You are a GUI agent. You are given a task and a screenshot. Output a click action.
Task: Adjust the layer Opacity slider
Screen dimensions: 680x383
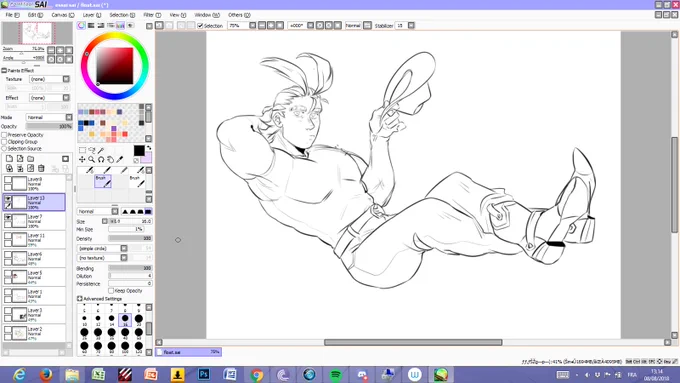coord(49,127)
